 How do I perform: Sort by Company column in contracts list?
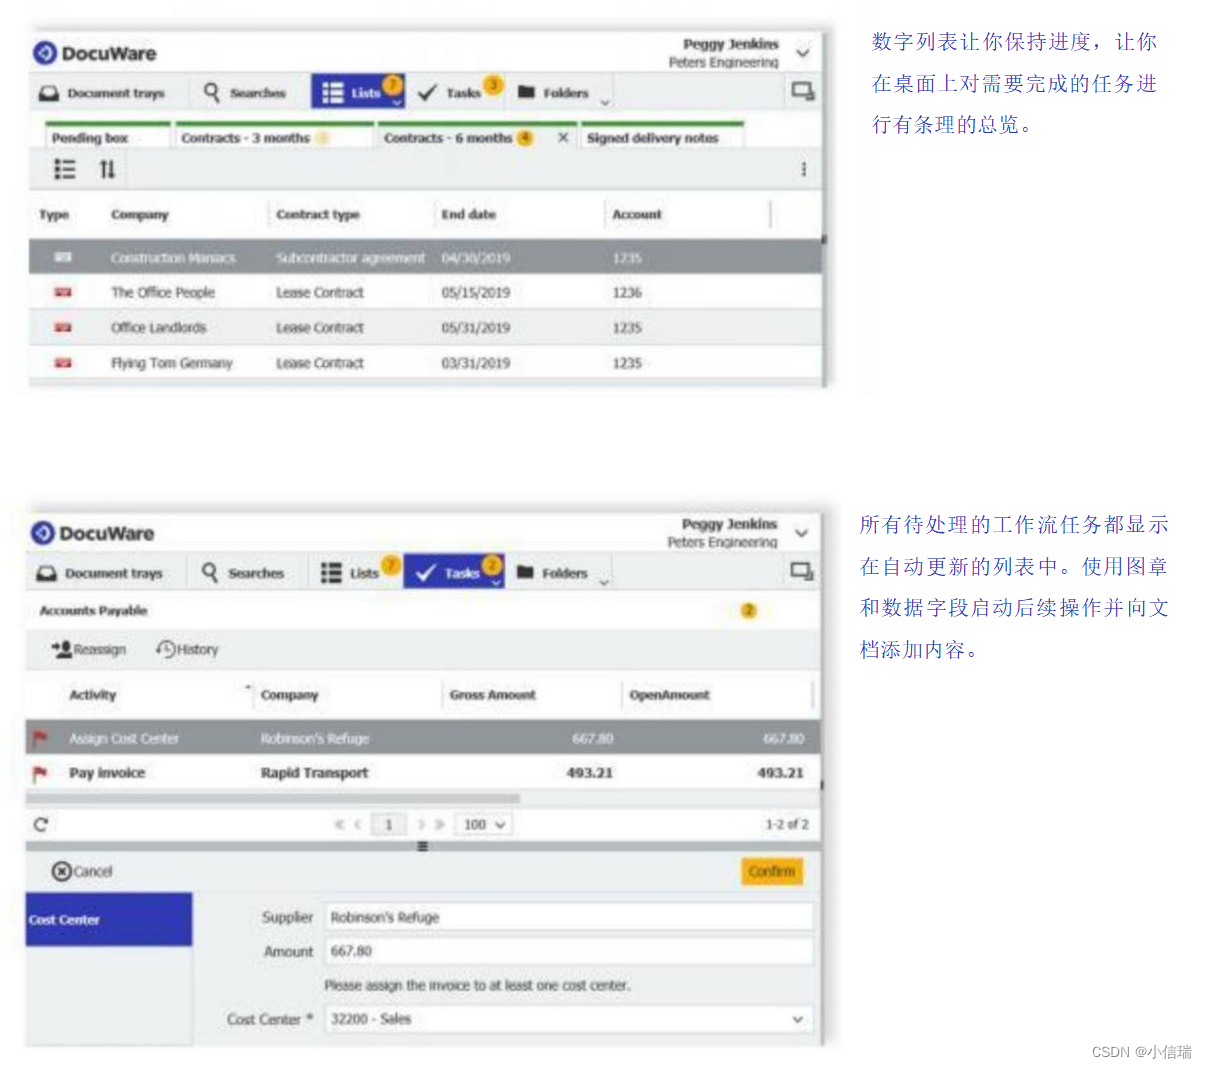tap(140, 214)
